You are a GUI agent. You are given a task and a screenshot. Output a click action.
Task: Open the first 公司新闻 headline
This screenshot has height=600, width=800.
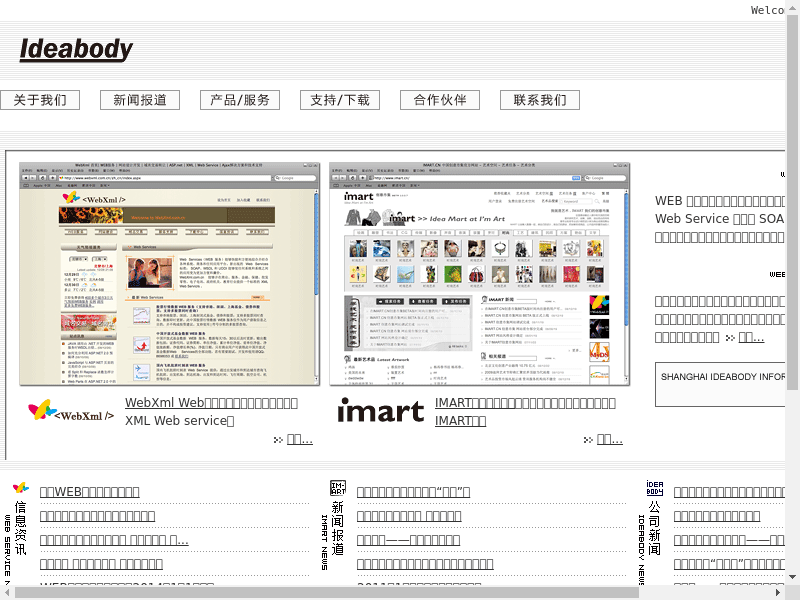pyautogui.click(x=729, y=492)
